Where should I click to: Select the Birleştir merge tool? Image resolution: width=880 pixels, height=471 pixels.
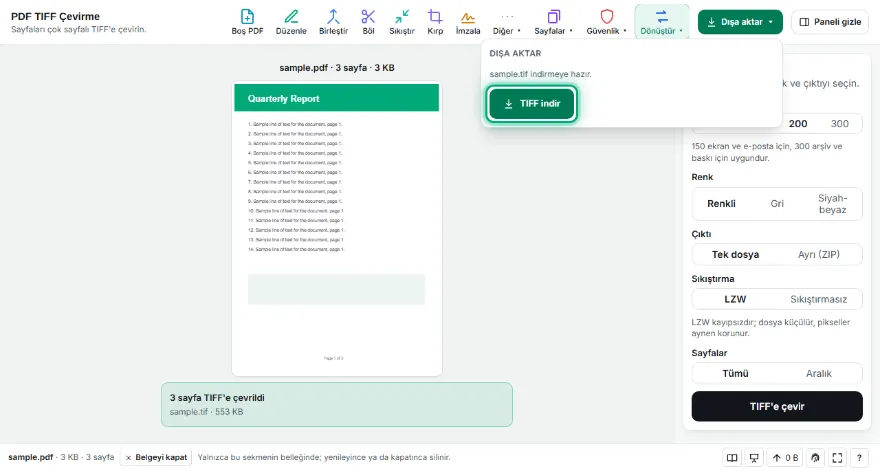pos(333,22)
